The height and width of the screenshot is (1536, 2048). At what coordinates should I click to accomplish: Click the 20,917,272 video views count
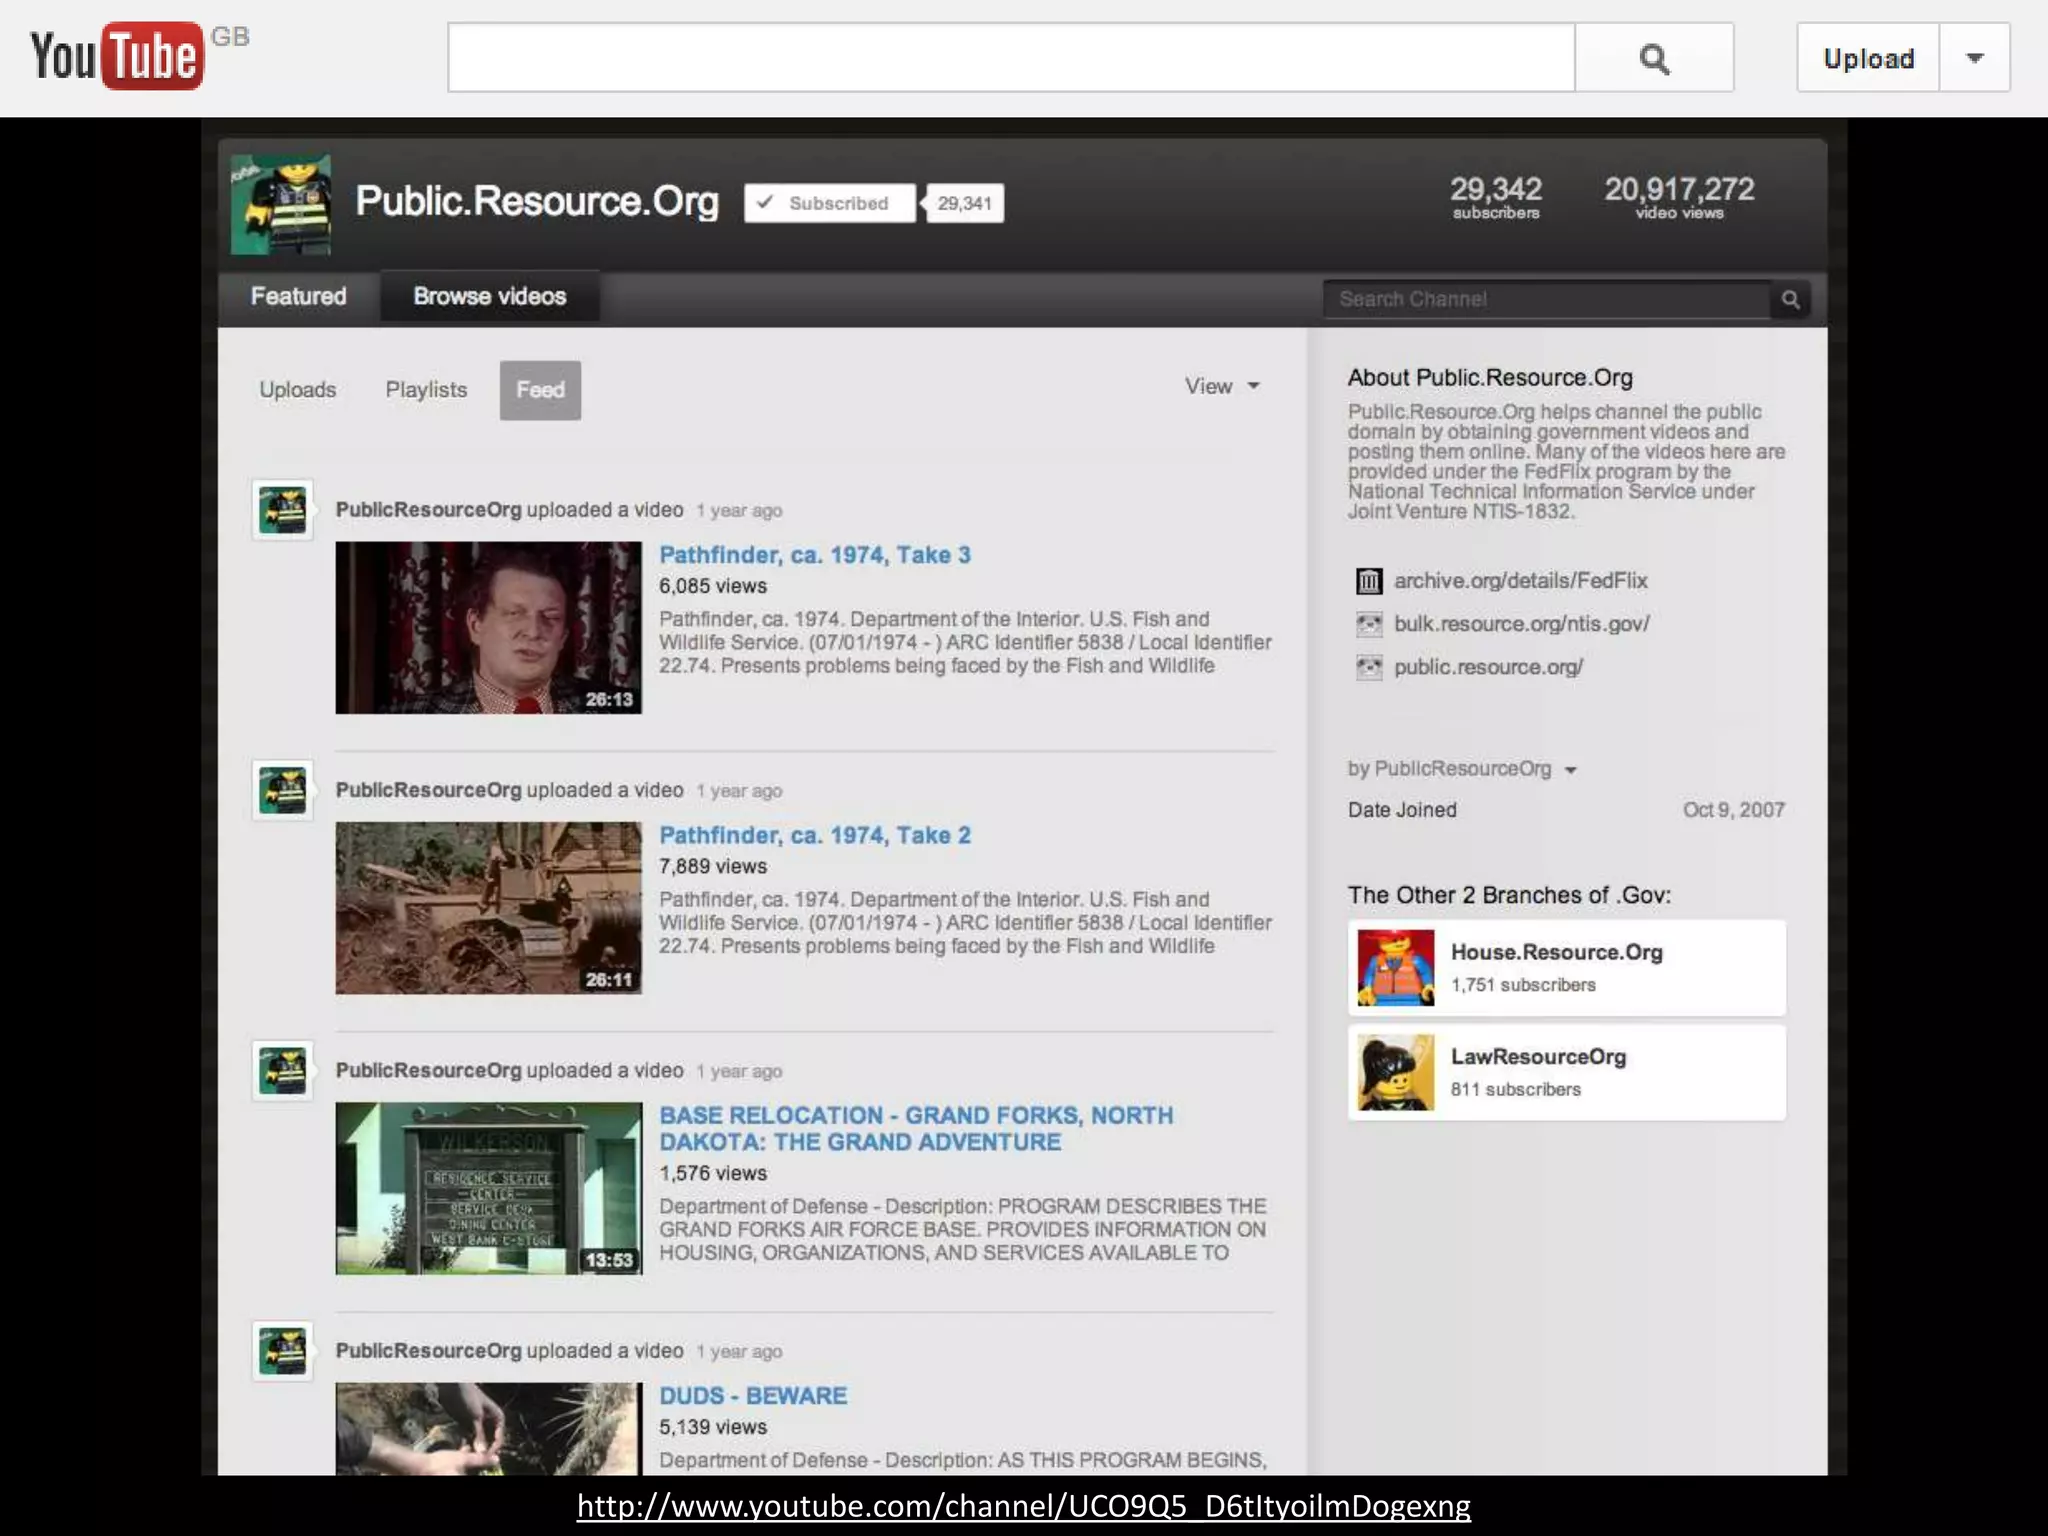[x=1679, y=196]
